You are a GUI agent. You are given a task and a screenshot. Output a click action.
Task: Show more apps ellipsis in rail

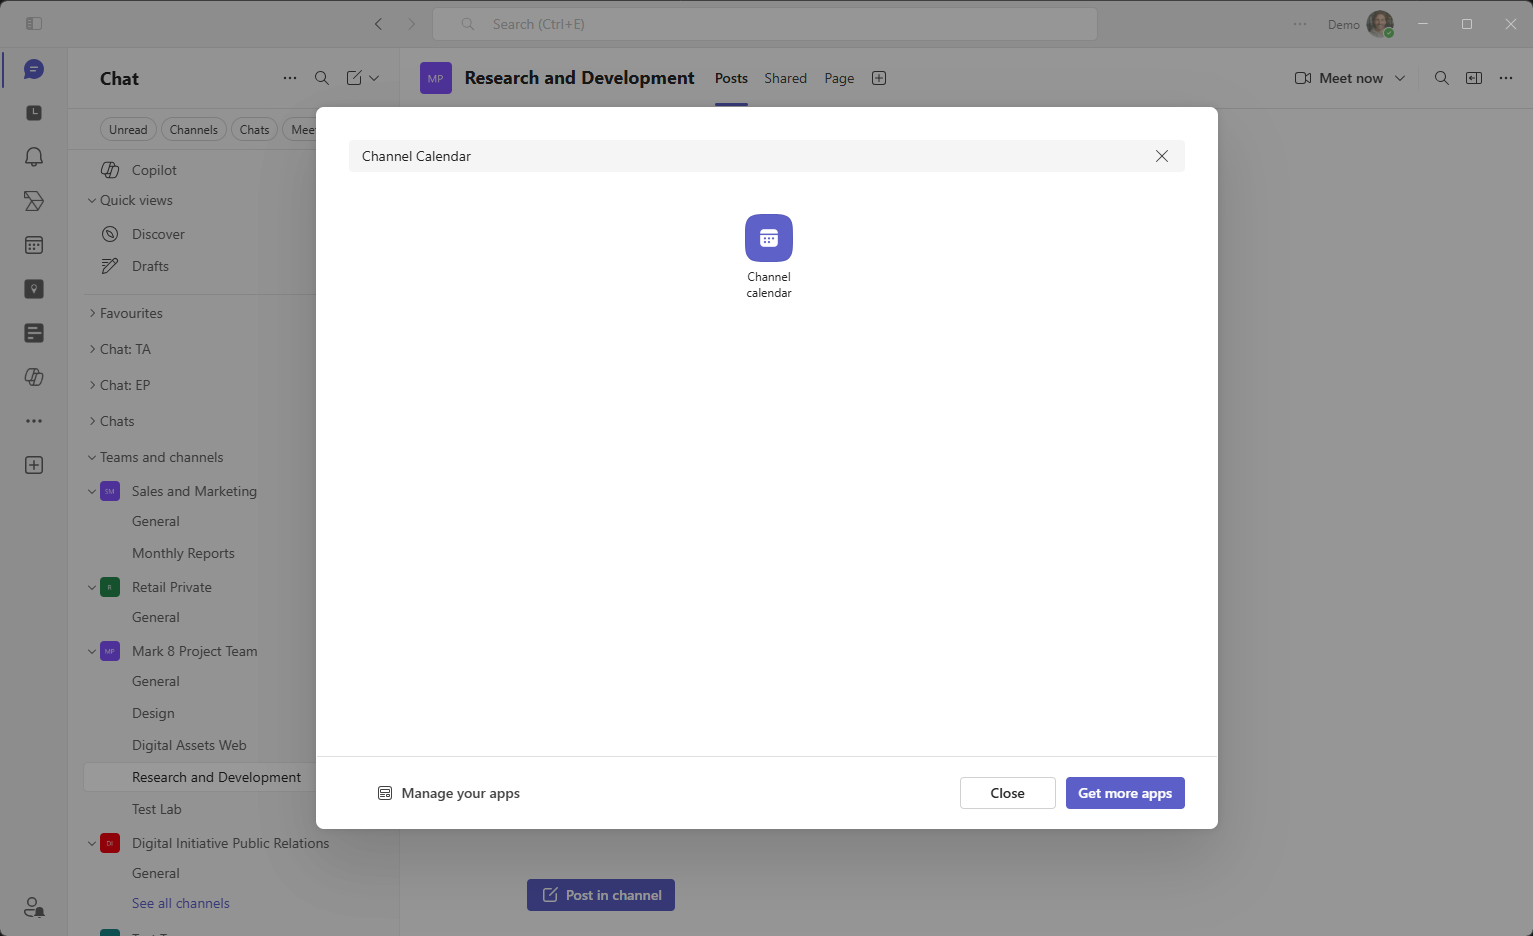[x=34, y=421]
